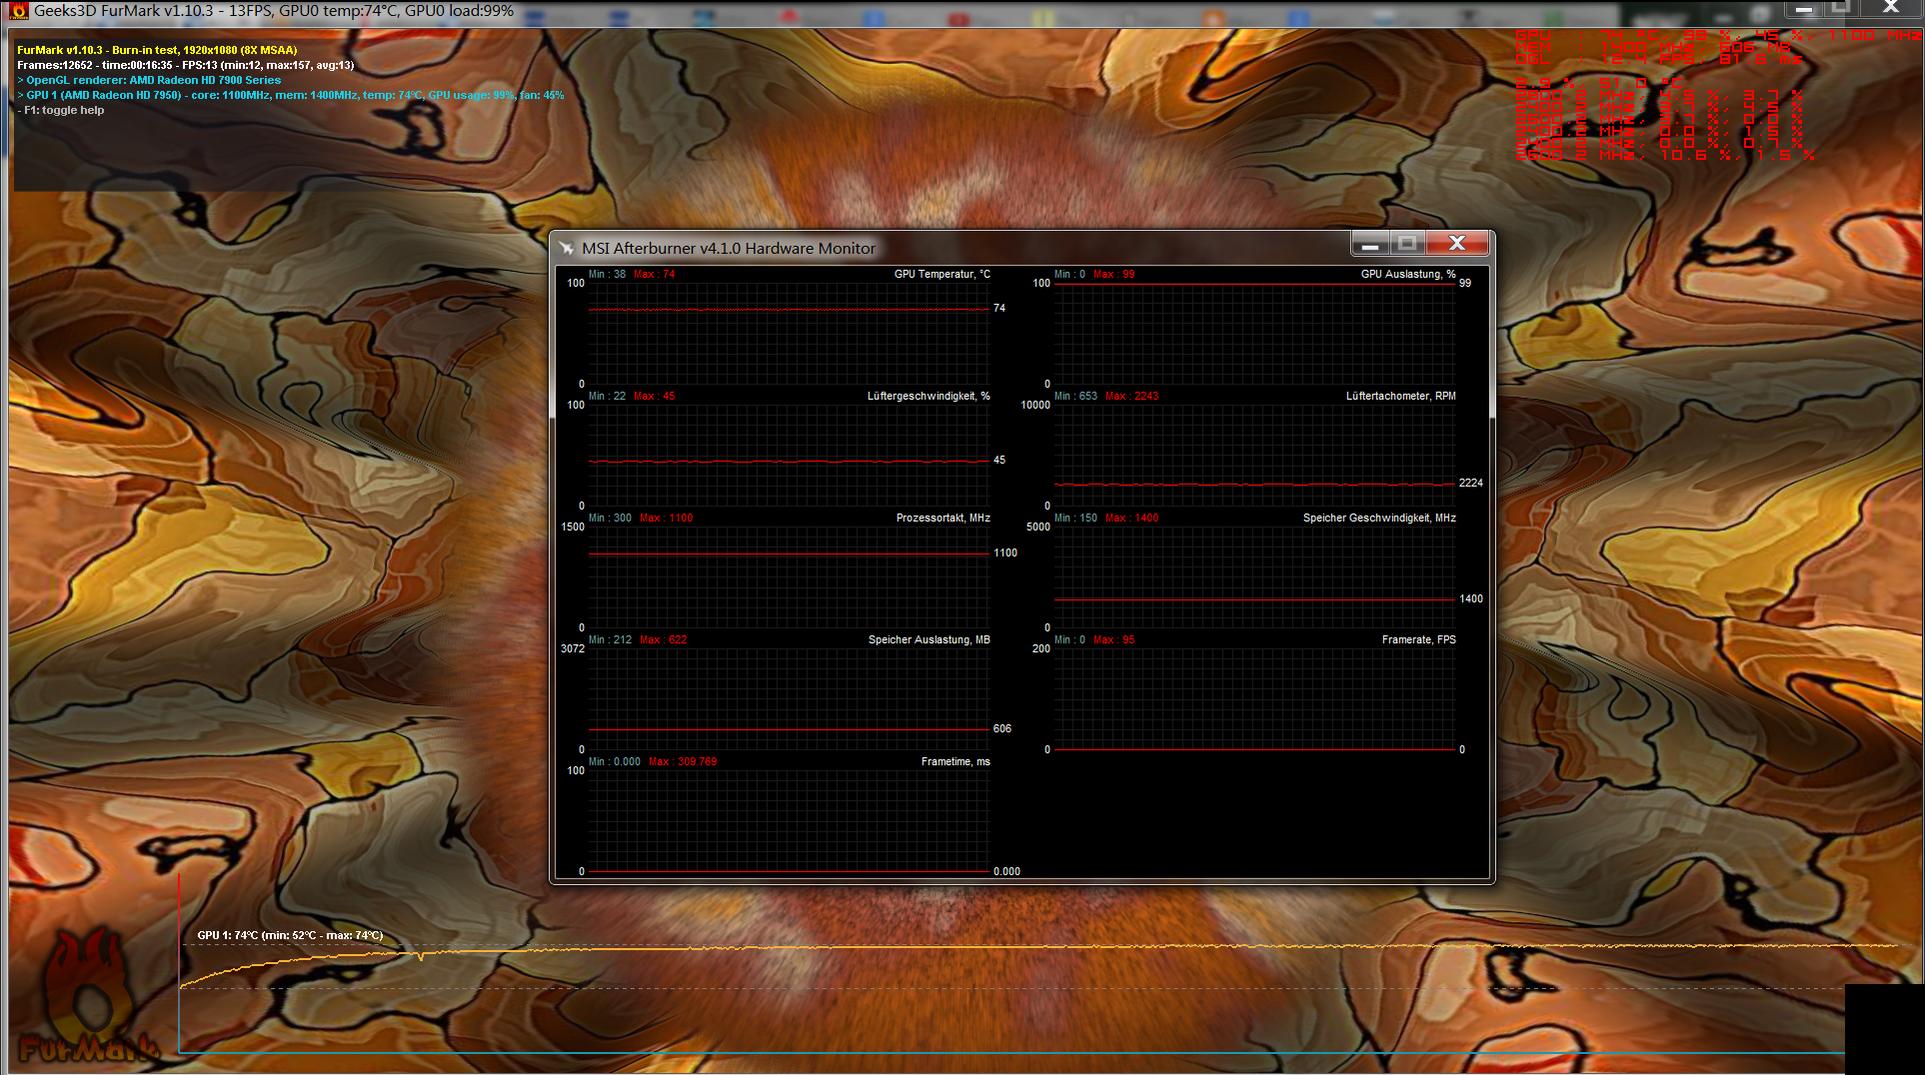Image resolution: width=1925 pixels, height=1075 pixels.
Task: Click the 'Lüftergeschwindigkeit, %' label
Action: (928, 396)
